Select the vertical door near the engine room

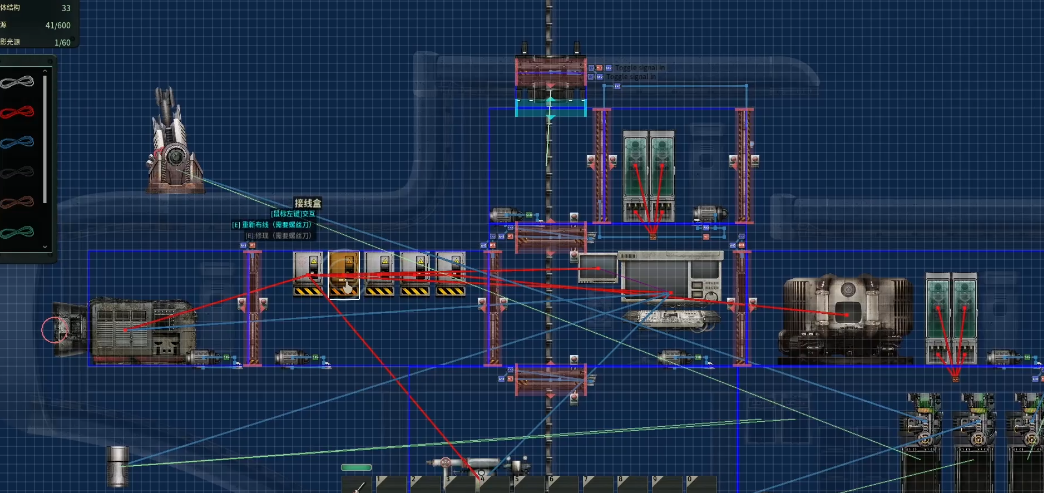pos(252,308)
